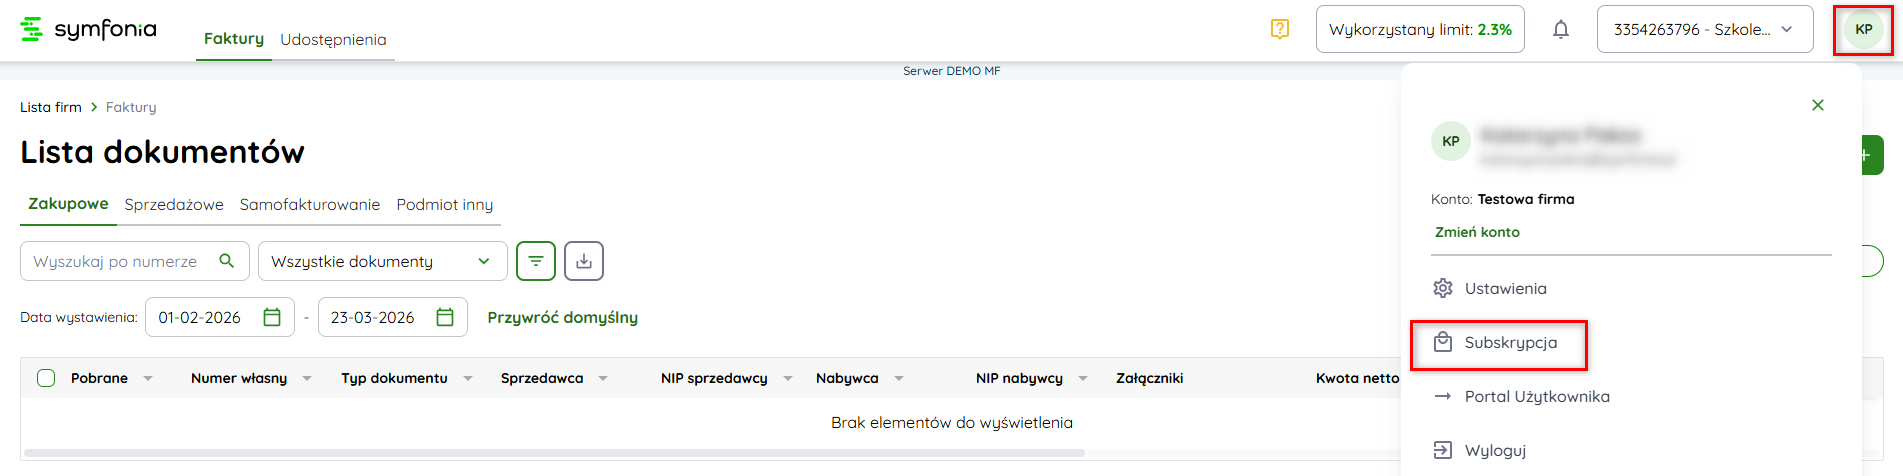
Task: Focus the Wyszukaj po numerze search field
Action: (115, 261)
